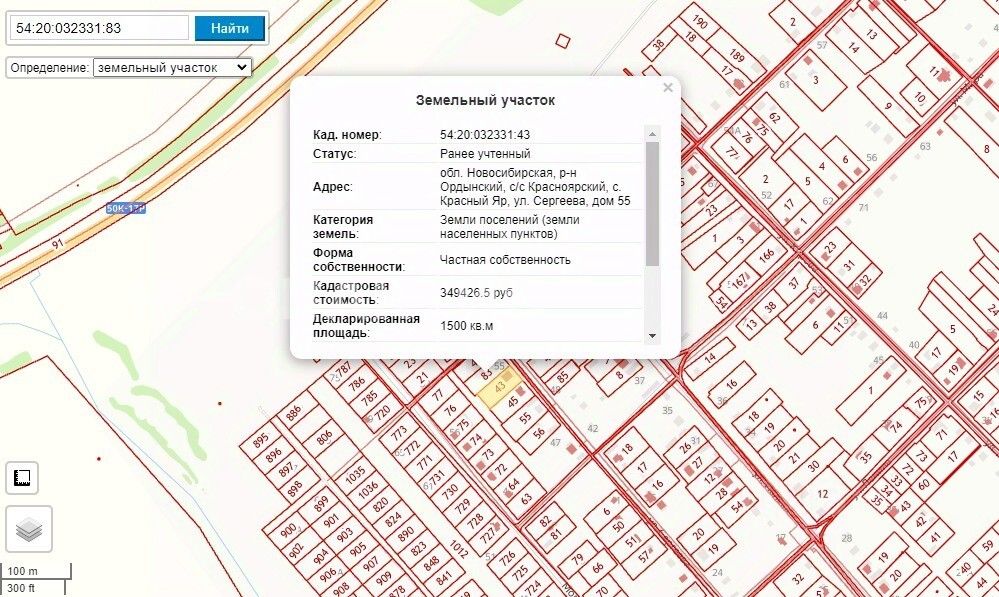Click the popup scrollbar thumb
Viewport: 999px width, 597px height.
pyautogui.click(x=652, y=204)
